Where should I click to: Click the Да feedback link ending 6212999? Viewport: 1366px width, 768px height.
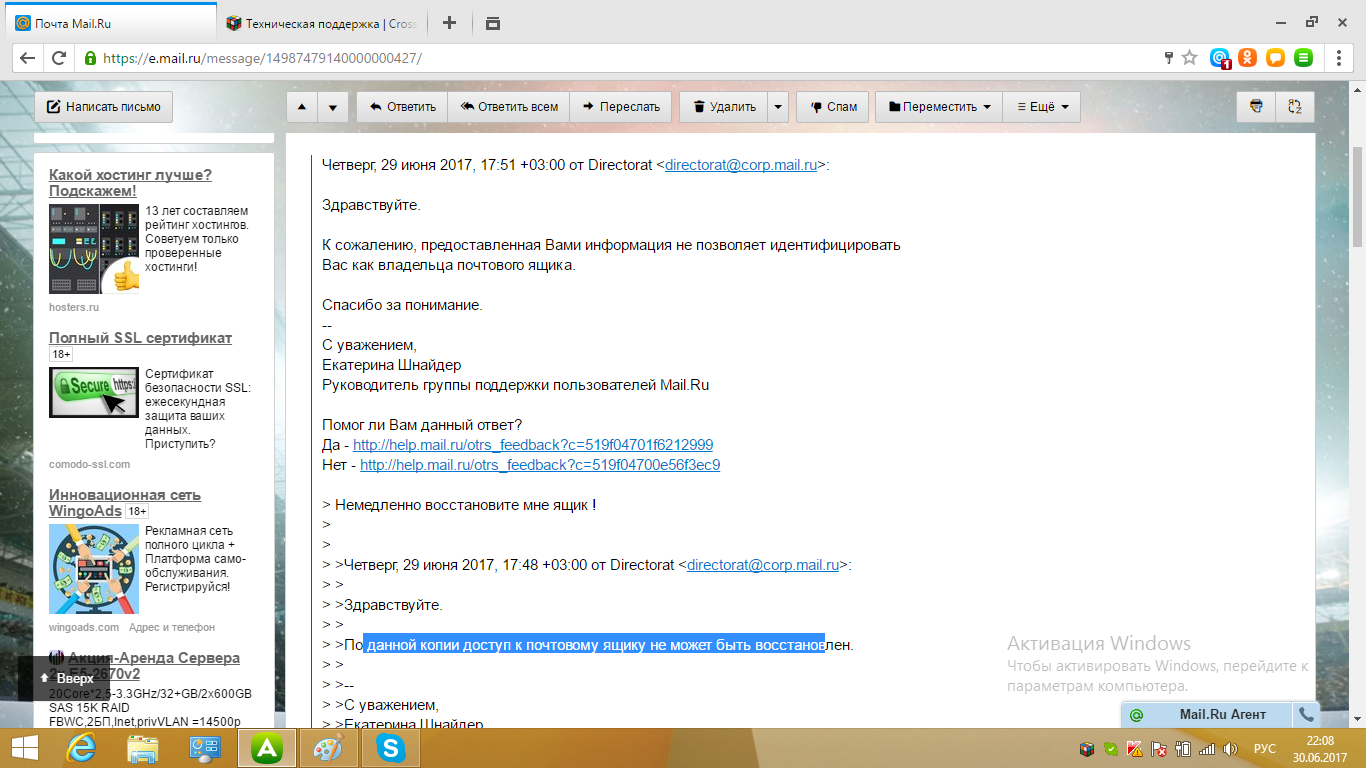click(533, 445)
